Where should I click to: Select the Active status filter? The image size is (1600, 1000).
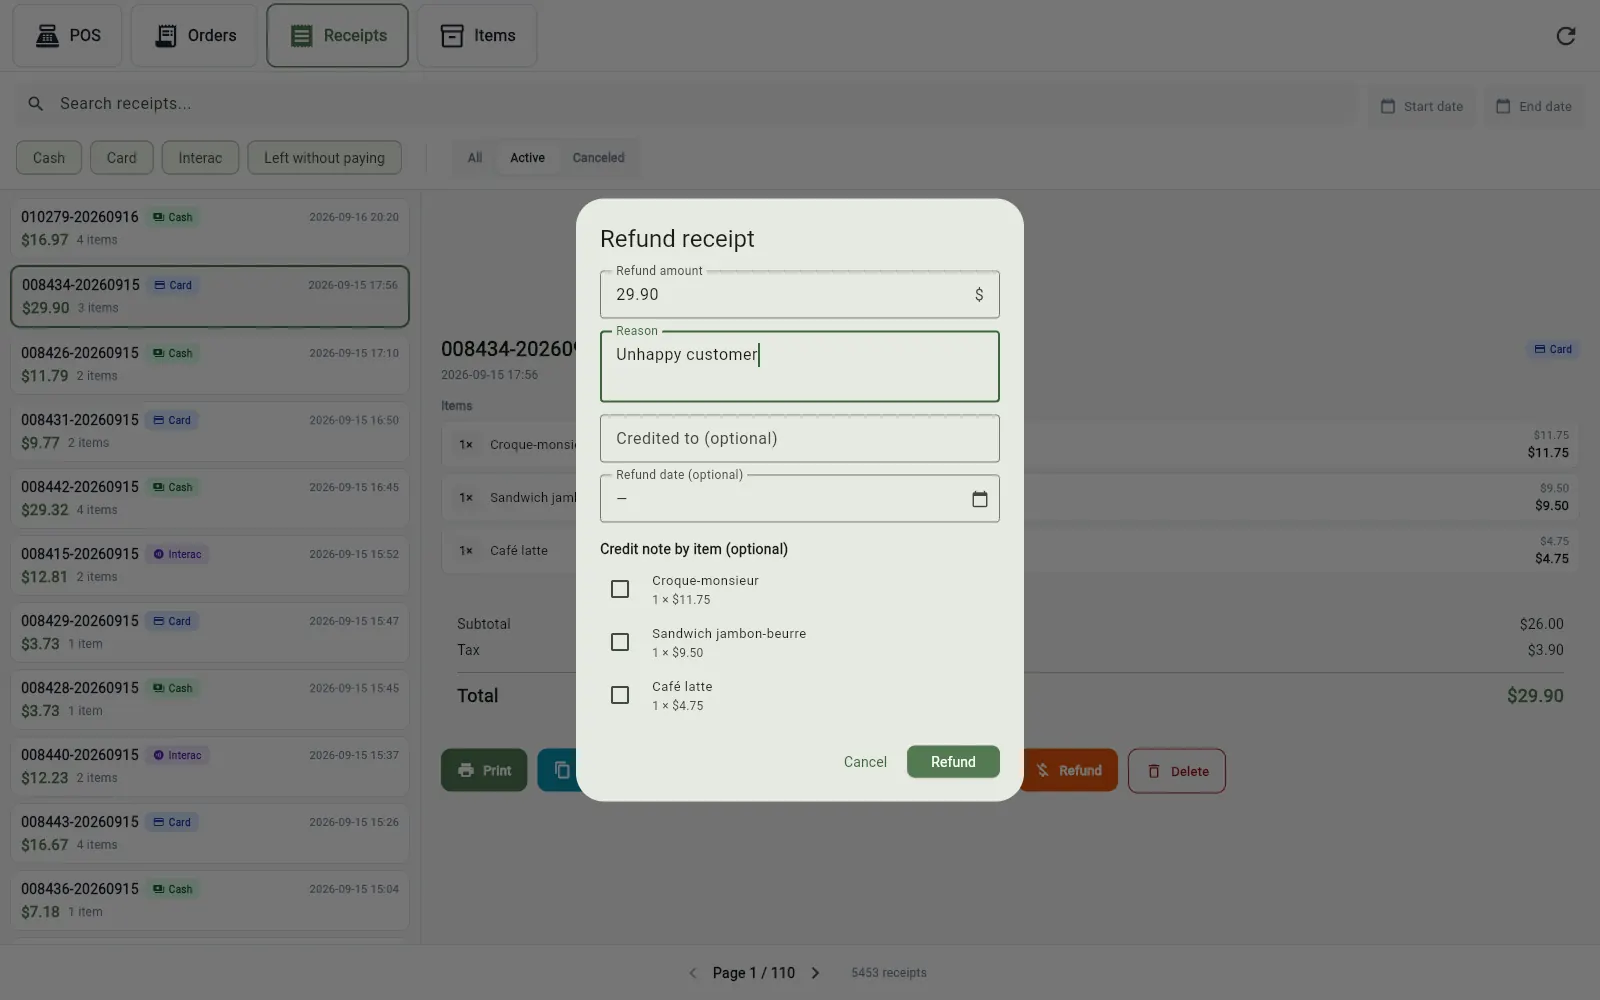tap(527, 158)
